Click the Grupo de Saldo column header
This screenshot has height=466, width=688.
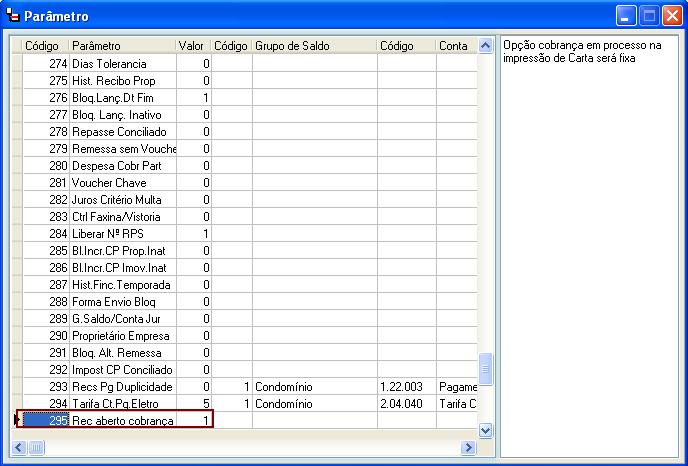313,46
